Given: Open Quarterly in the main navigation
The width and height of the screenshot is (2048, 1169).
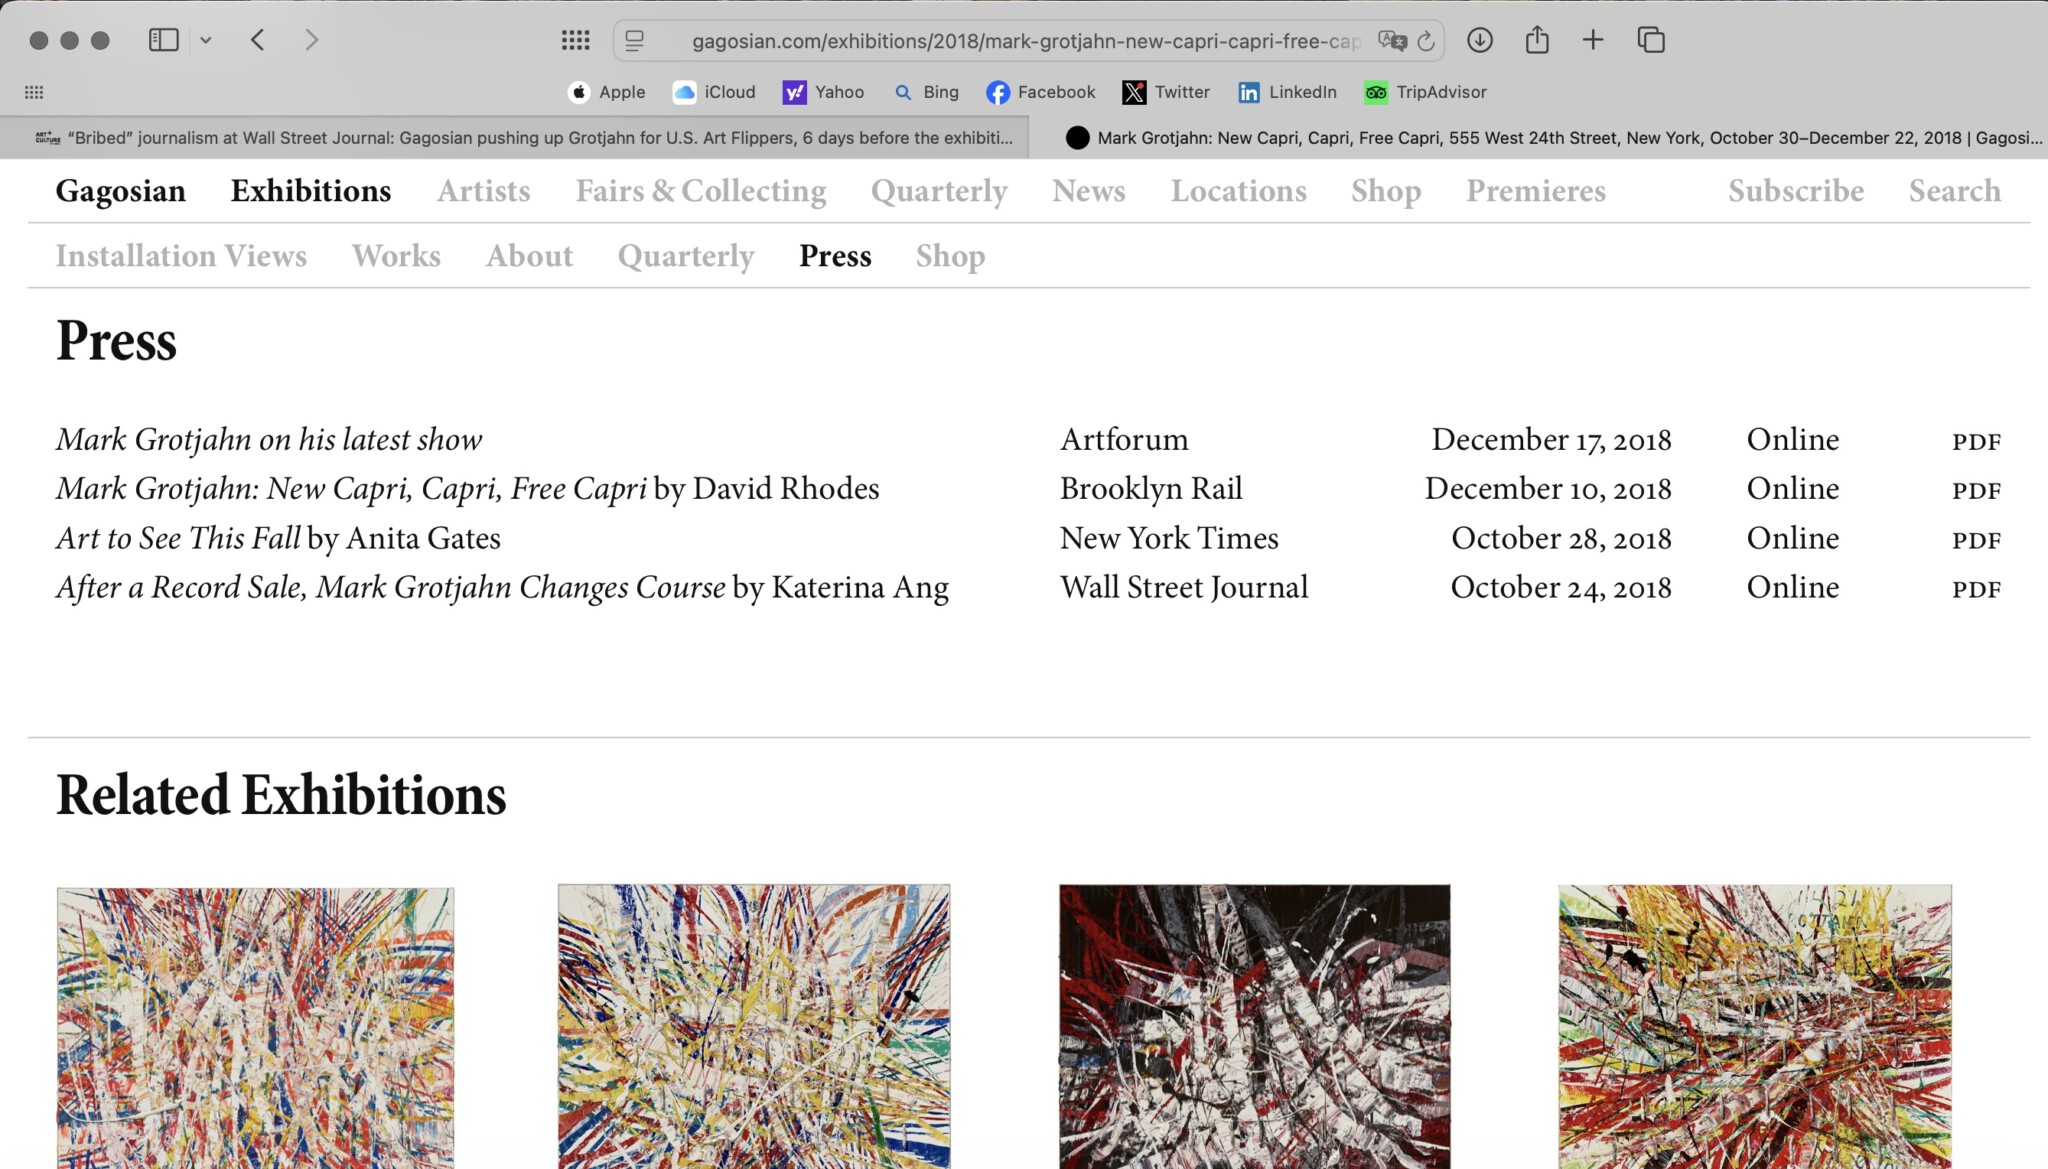Looking at the screenshot, I should [x=939, y=191].
